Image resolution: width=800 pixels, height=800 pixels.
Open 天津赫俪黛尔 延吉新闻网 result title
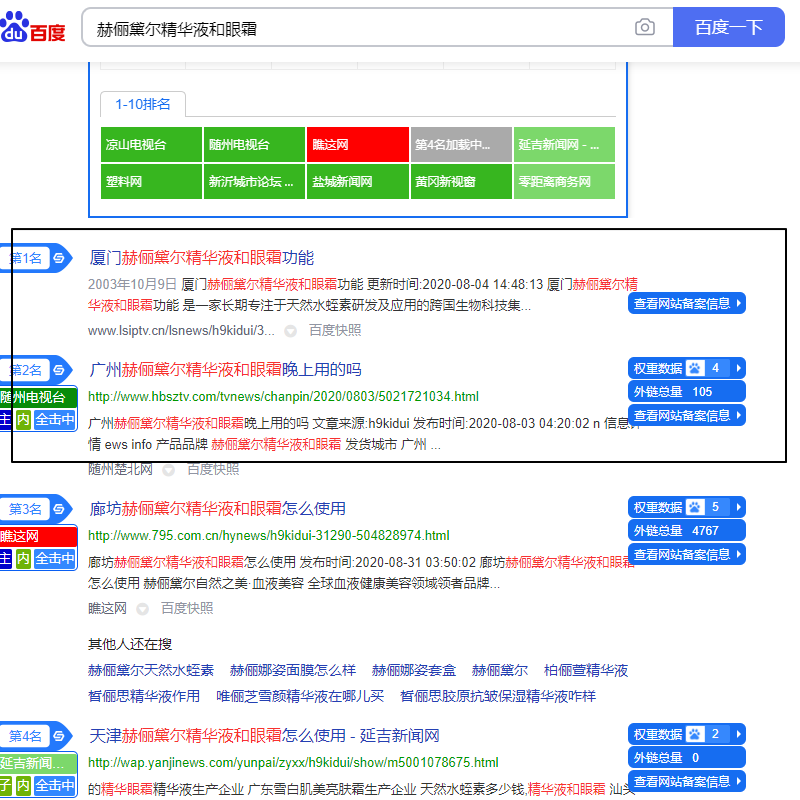point(264,736)
